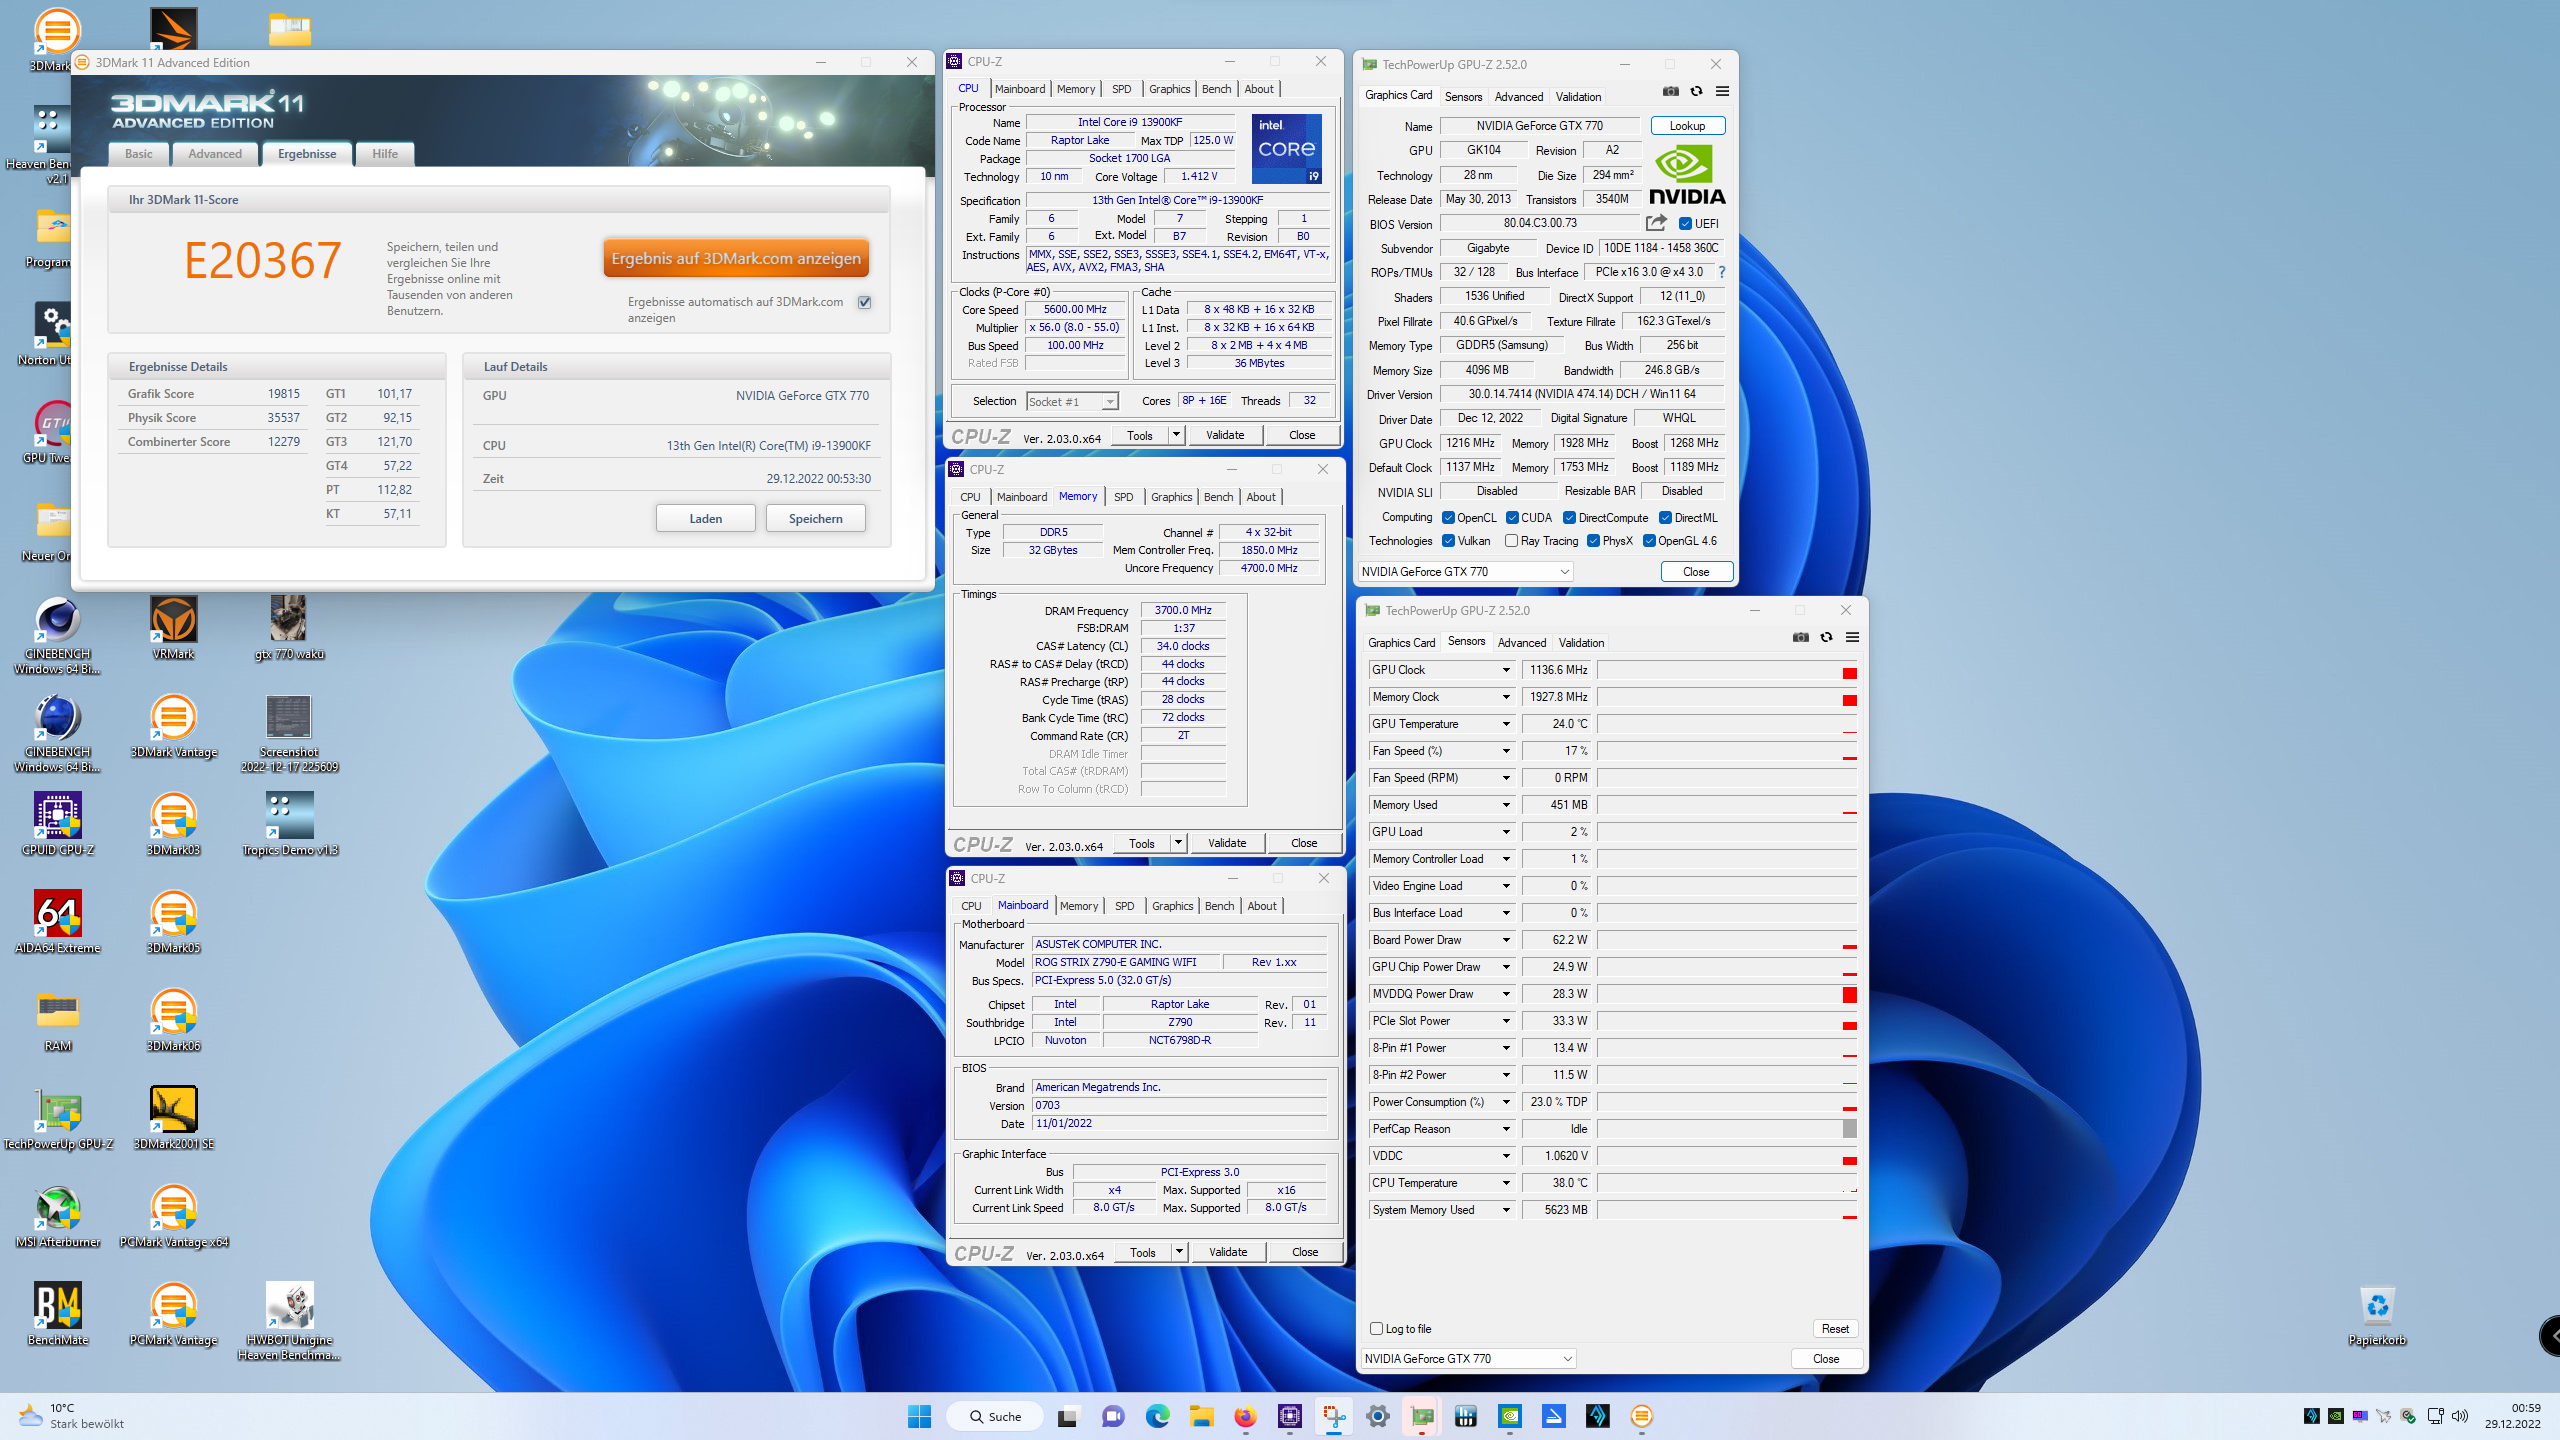
Task: Open the Tropics Demo v1.3 desktop icon
Action: click(x=290, y=824)
